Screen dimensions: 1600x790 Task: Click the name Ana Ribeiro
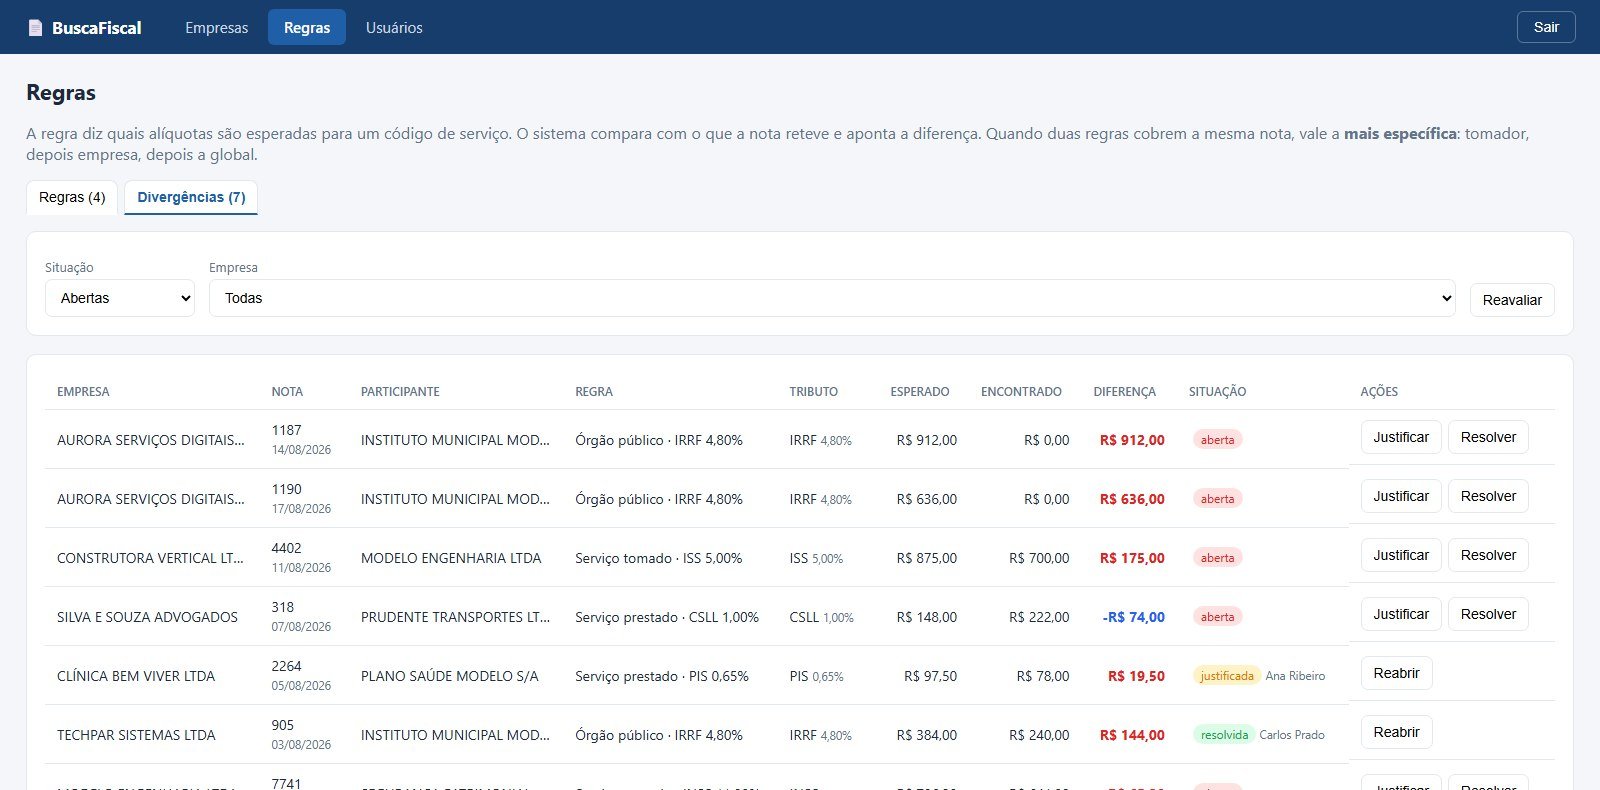tap(1295, 676)
